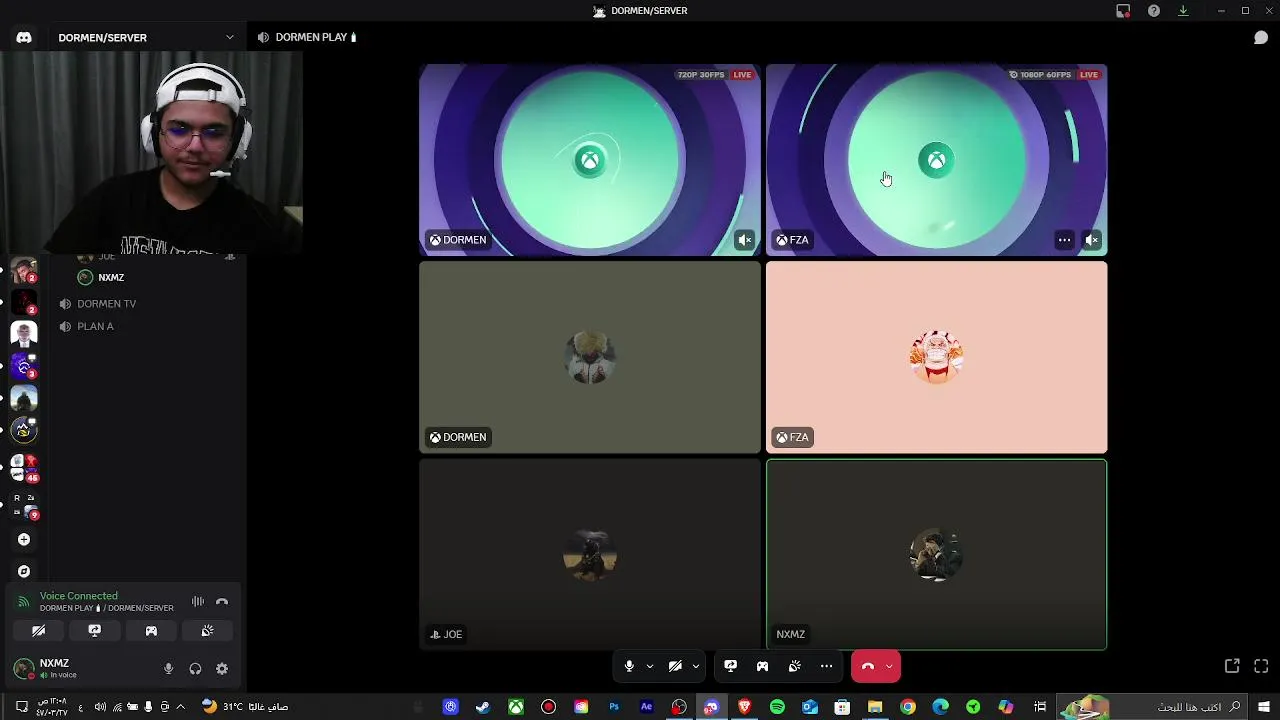Open the help question mark icon
This screenshot has height=720, width=1280.
pyautogui.click(x=1154, y=11)
